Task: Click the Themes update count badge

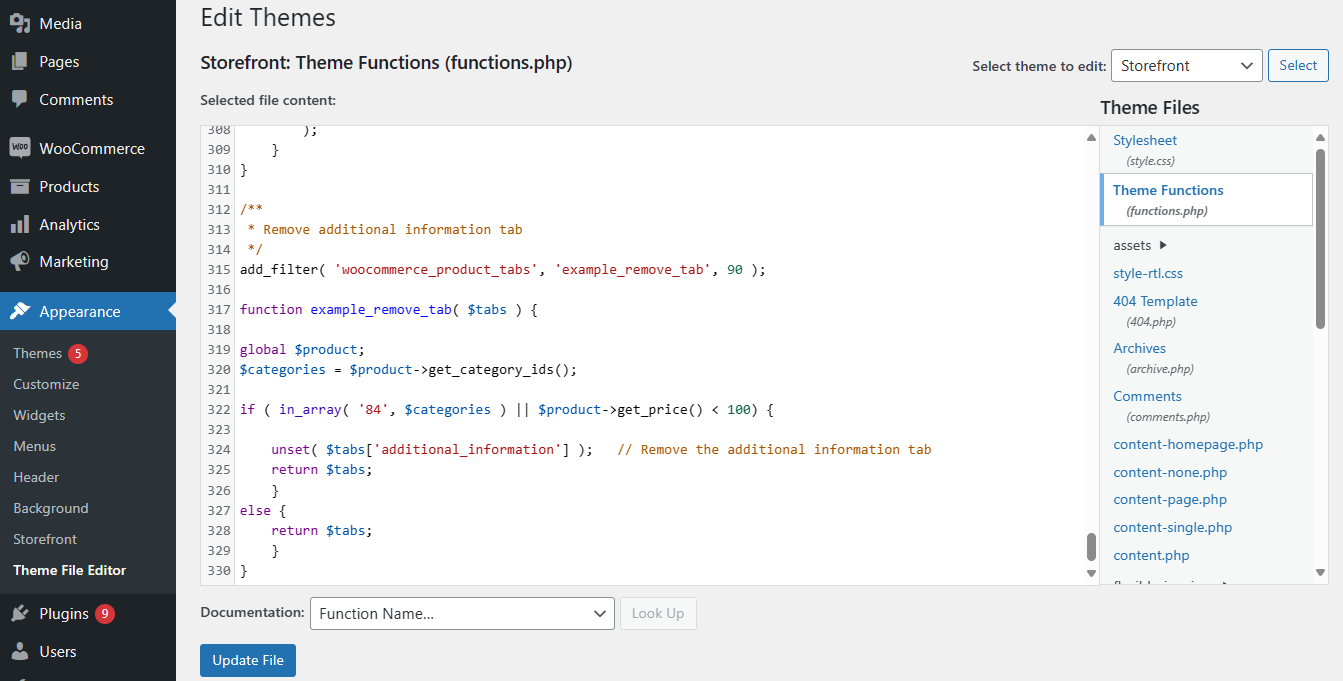Action: click(78, 353)
